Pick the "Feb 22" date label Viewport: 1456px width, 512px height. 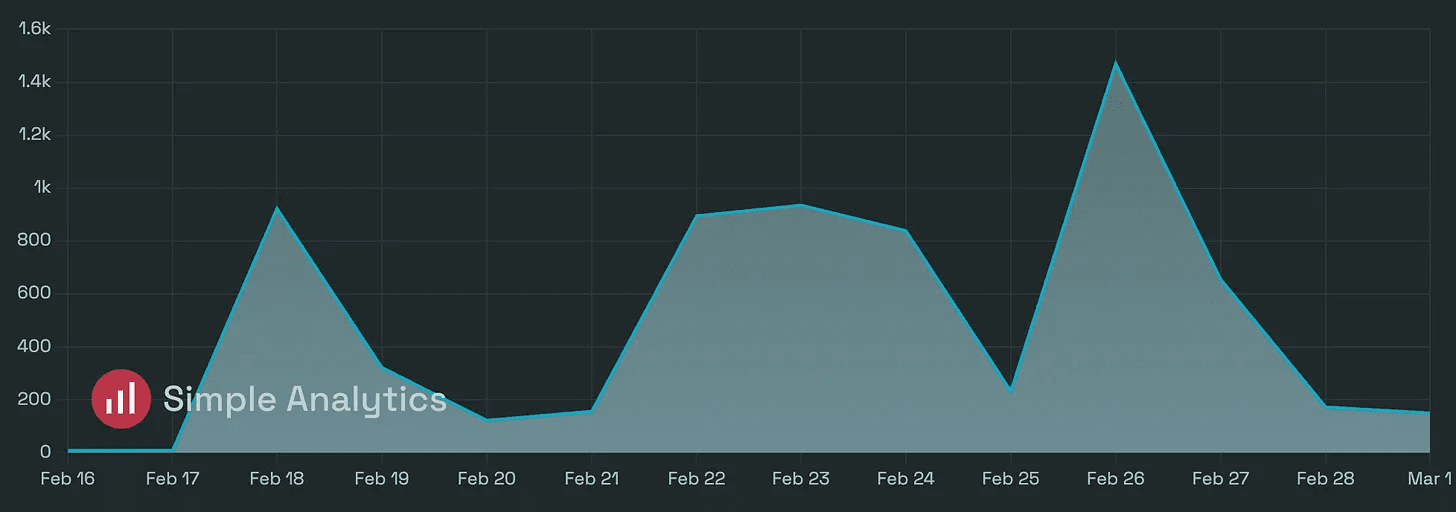pos(696,479)
